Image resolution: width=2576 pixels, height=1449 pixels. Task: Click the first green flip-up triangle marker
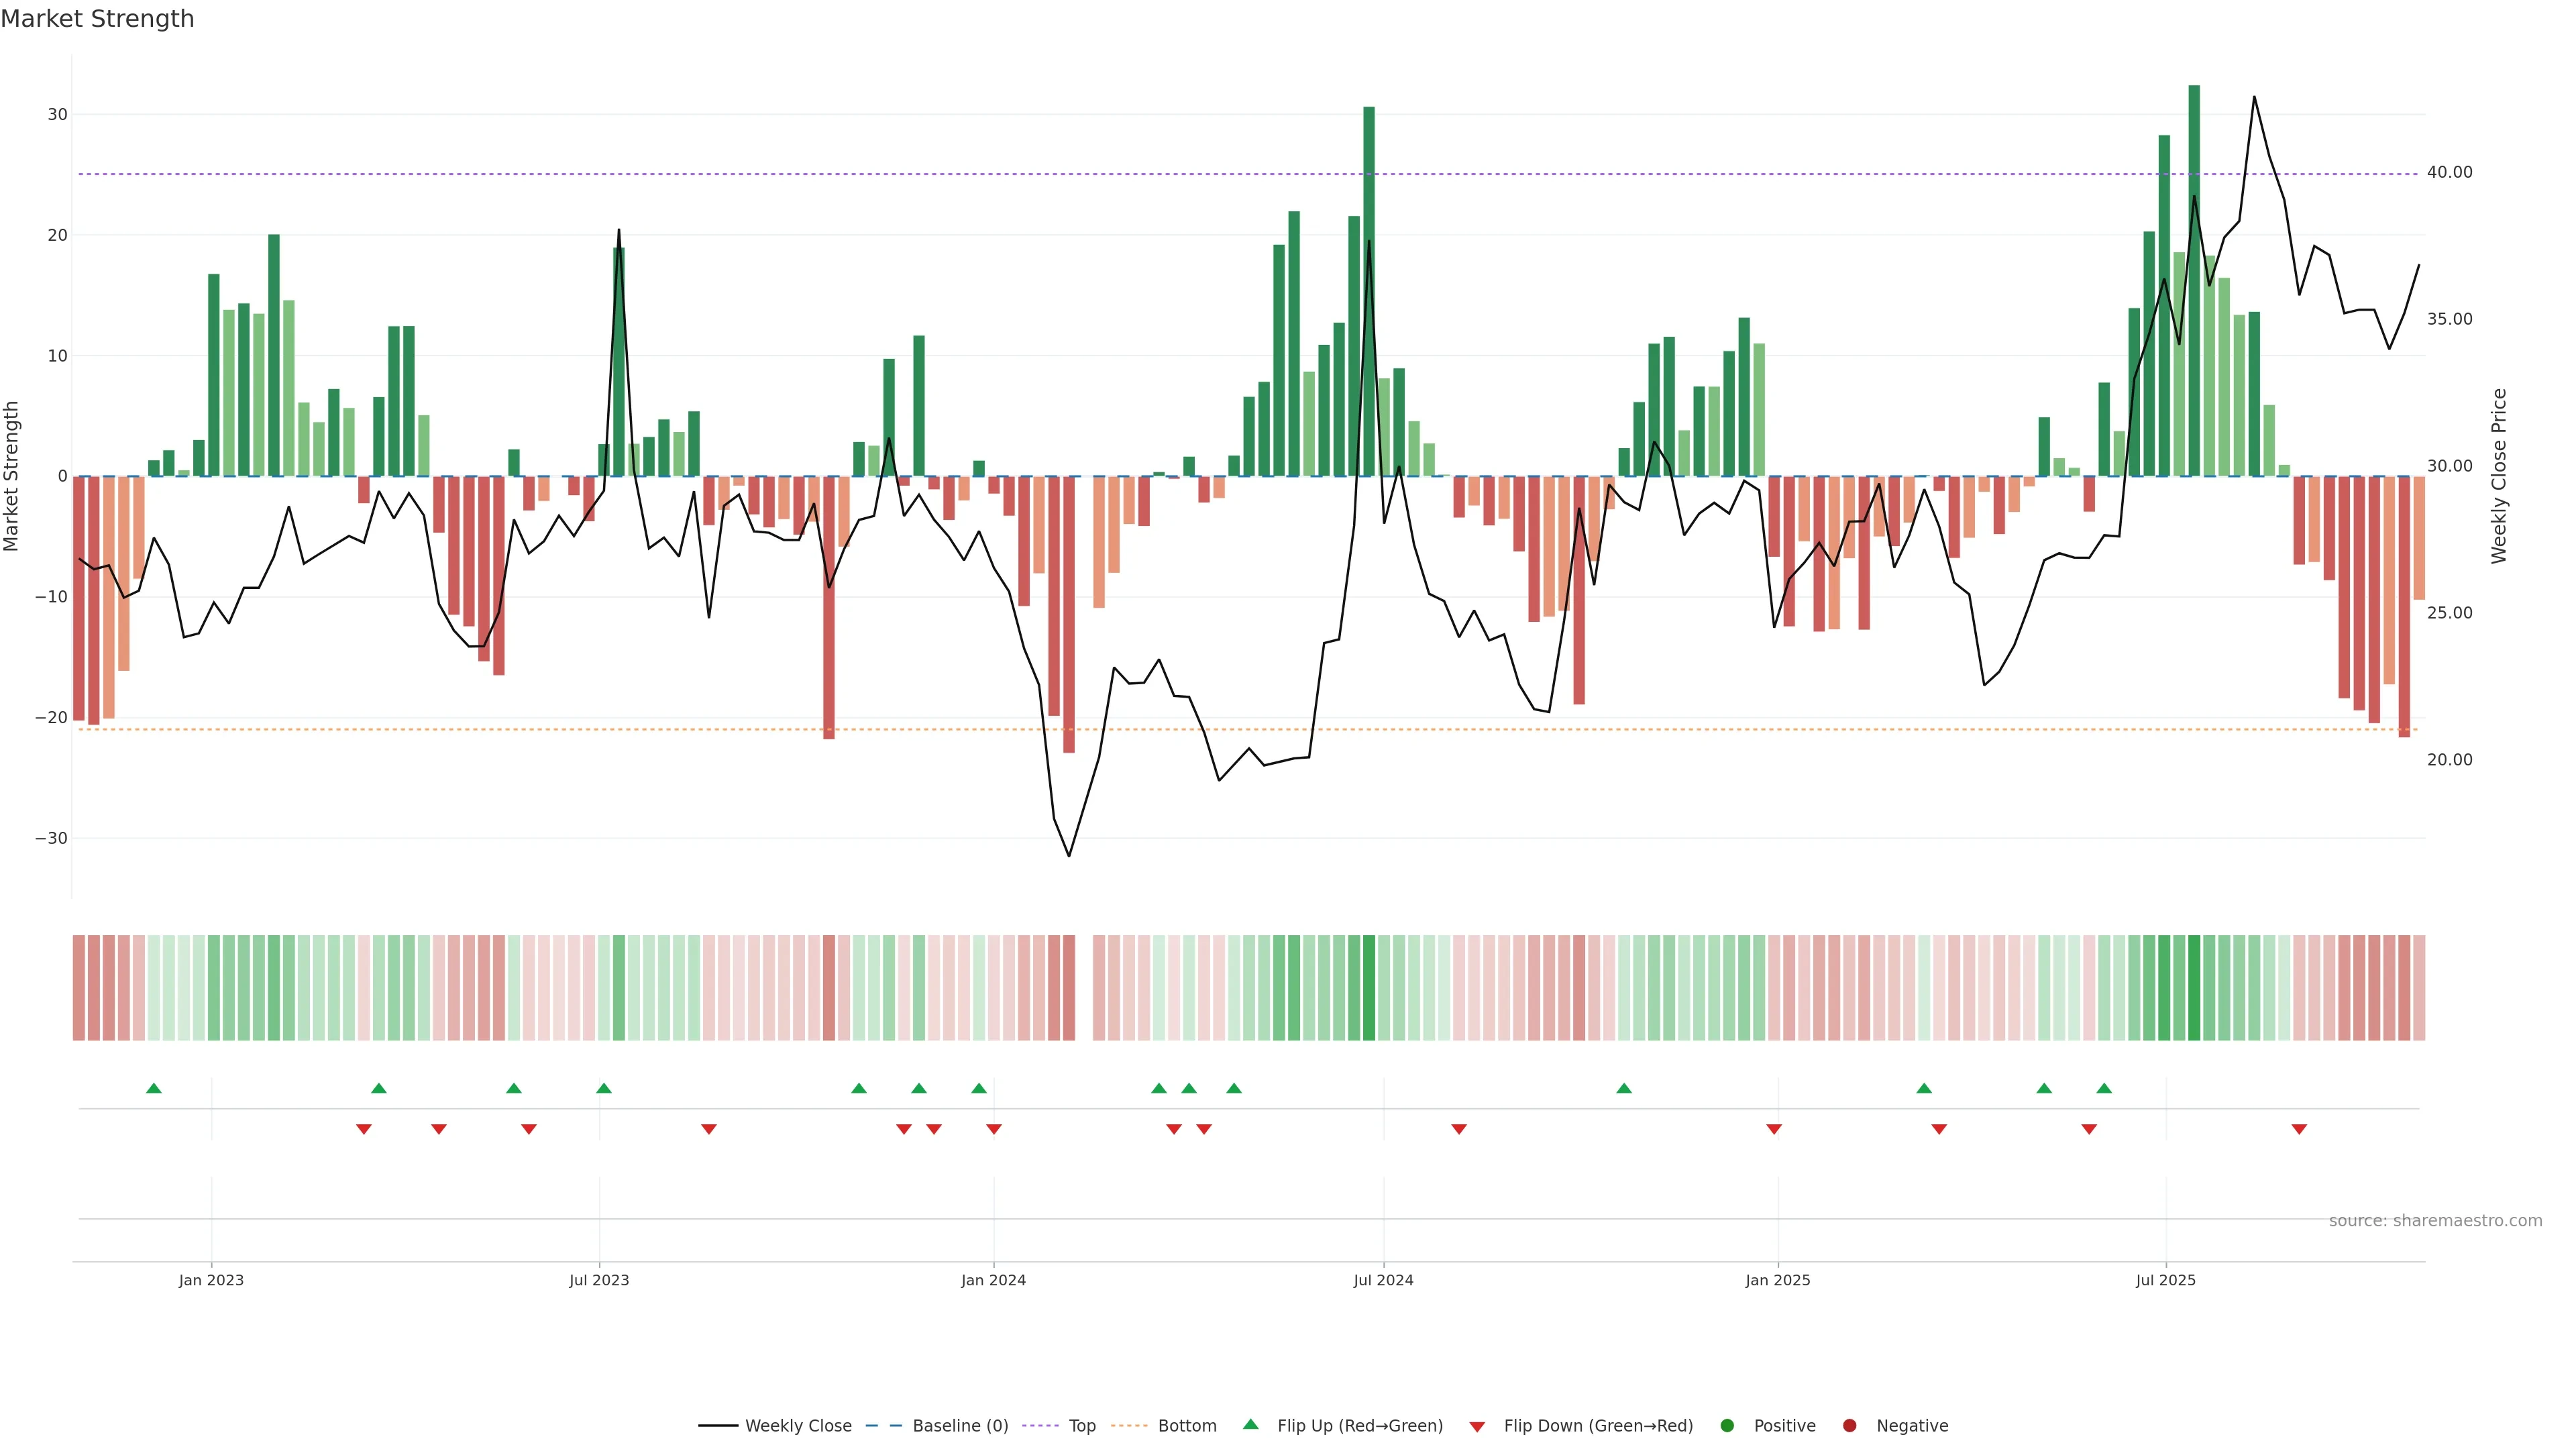154,1088
